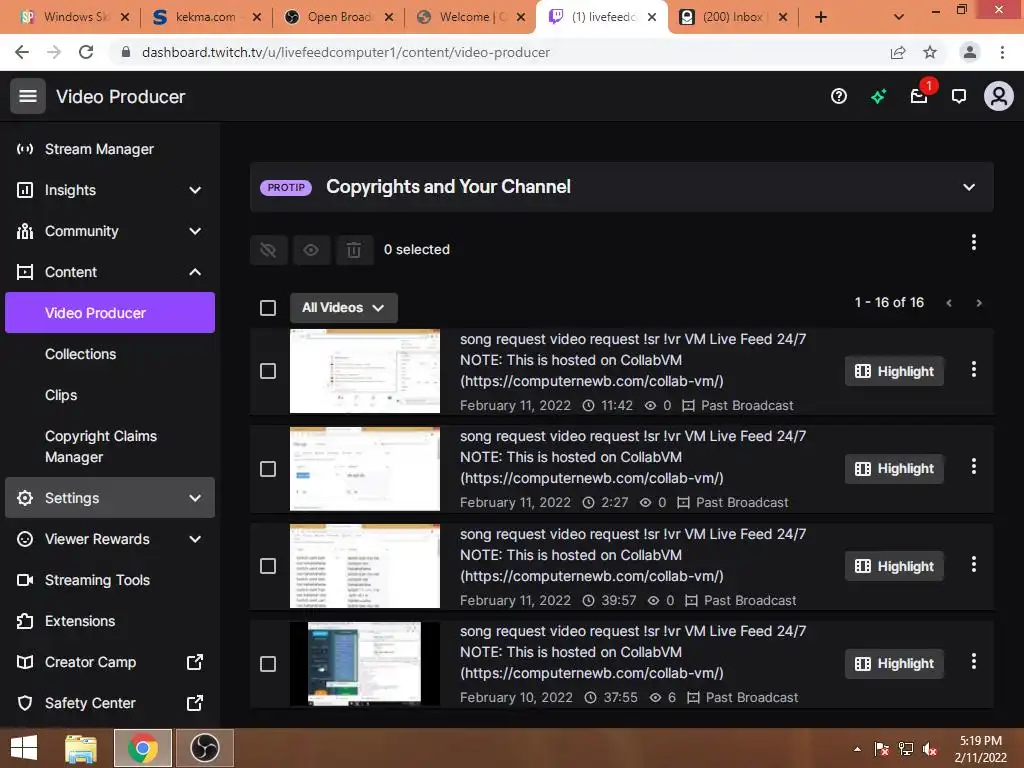Select the 2:27 video checkbox
1024x768 pixels.
[x=268, y=469]
